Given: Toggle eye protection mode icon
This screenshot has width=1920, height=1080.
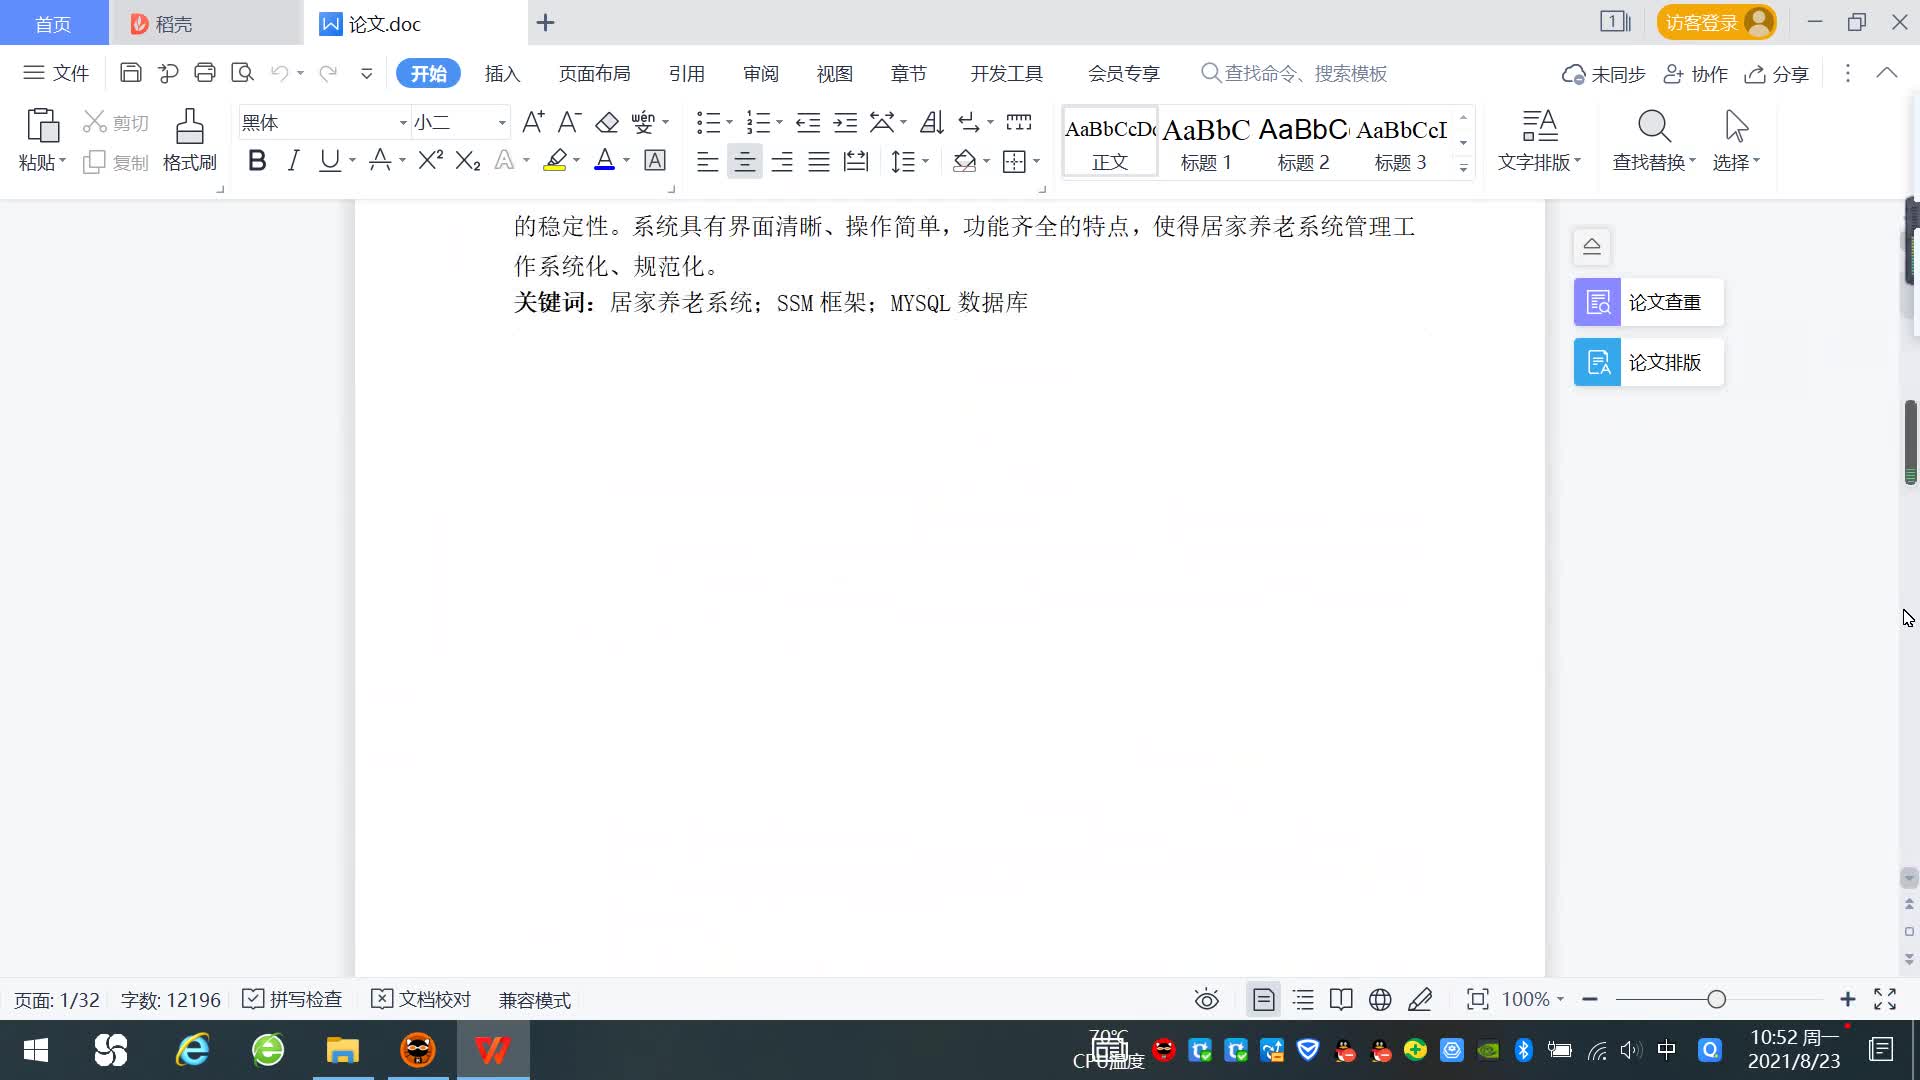Looking at the screenshot, I should [x=1207, y=999].
